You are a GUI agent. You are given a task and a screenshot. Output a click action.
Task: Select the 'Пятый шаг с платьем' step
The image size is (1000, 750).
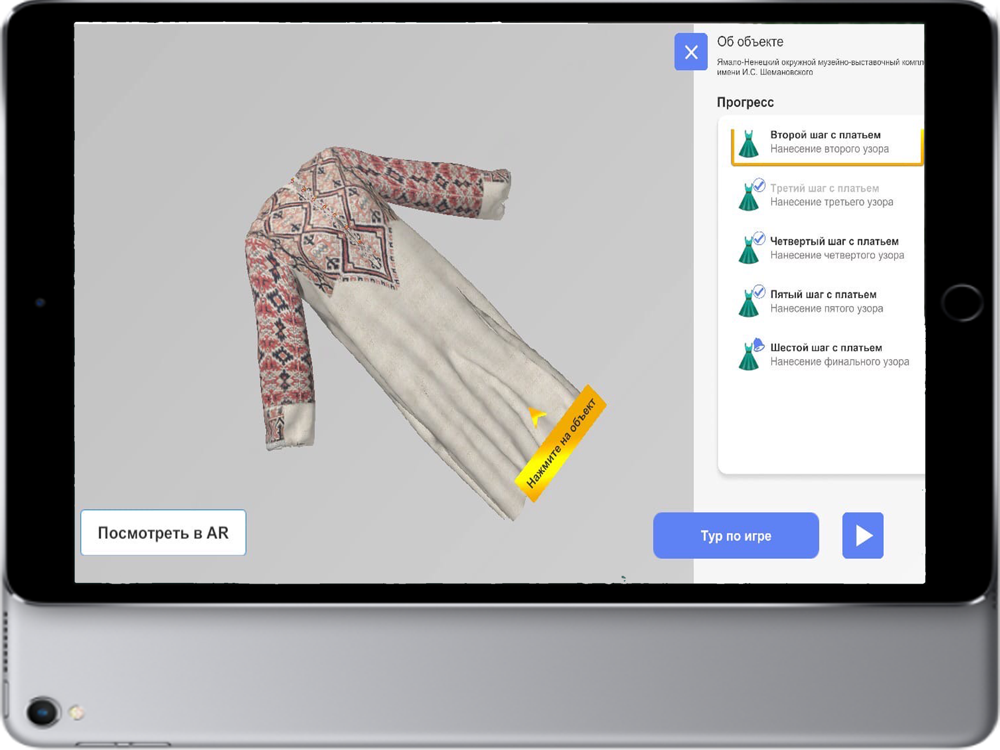pos(827,301)
